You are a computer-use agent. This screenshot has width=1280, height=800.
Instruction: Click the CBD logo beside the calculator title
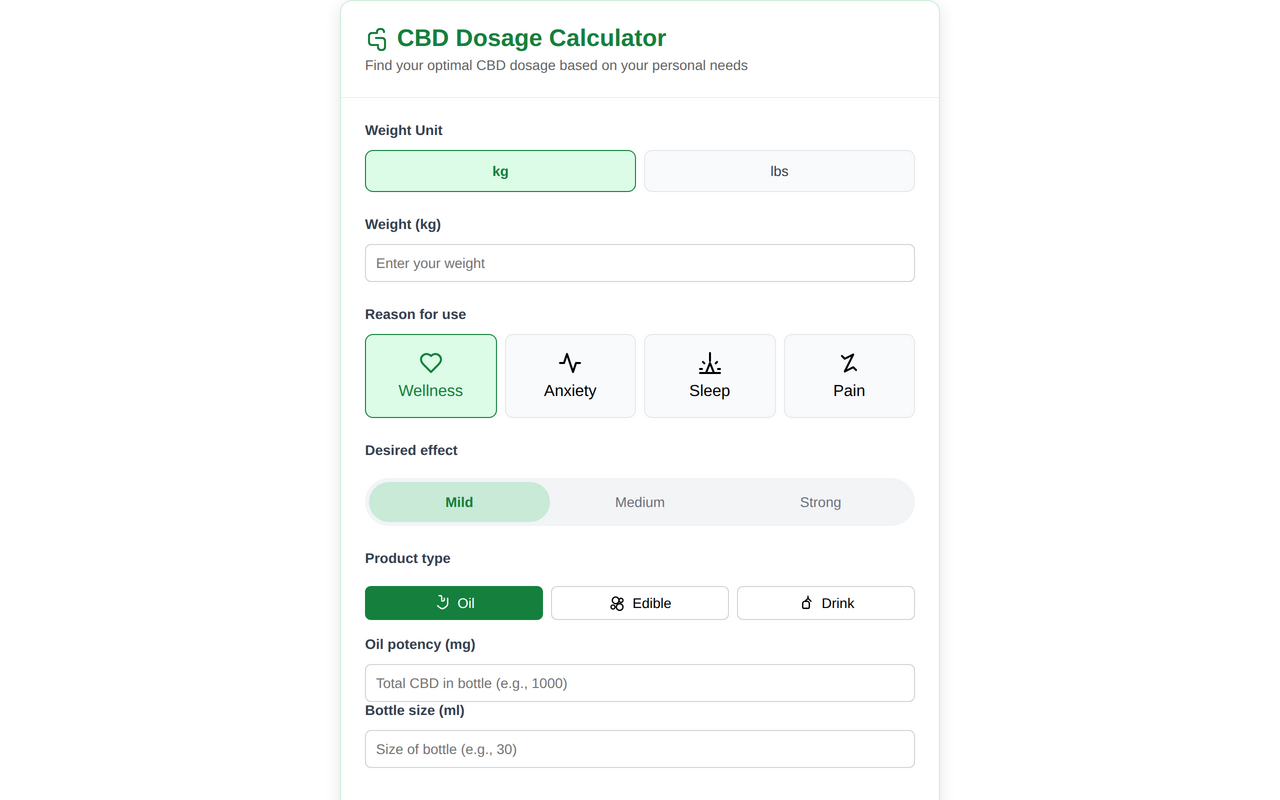click(x=376, y=39)
